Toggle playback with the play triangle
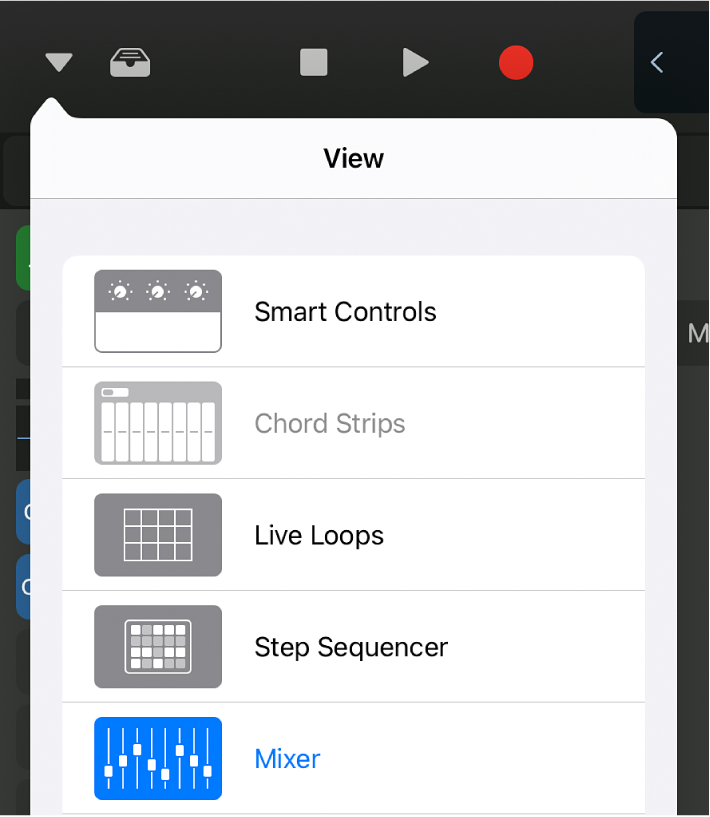This screenshot has height=817, width=710. 416,62
